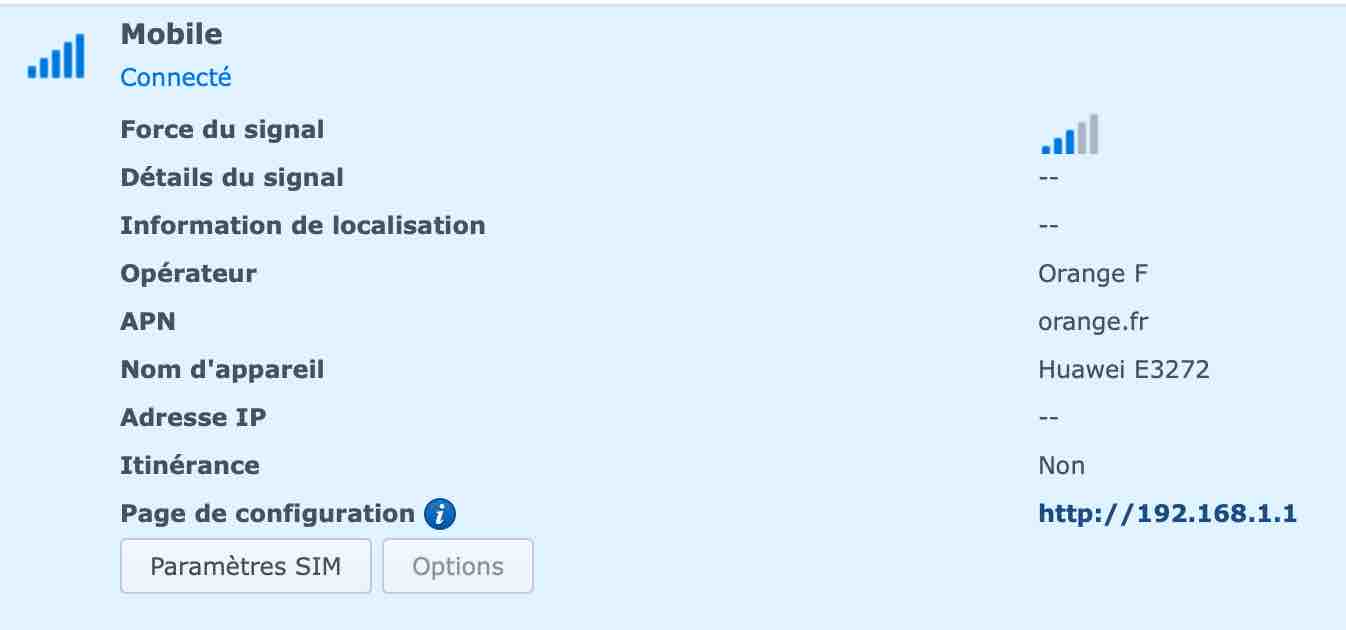Click the Force du signal label
This screenshot has width=1346, height=630.
point(222,130)
